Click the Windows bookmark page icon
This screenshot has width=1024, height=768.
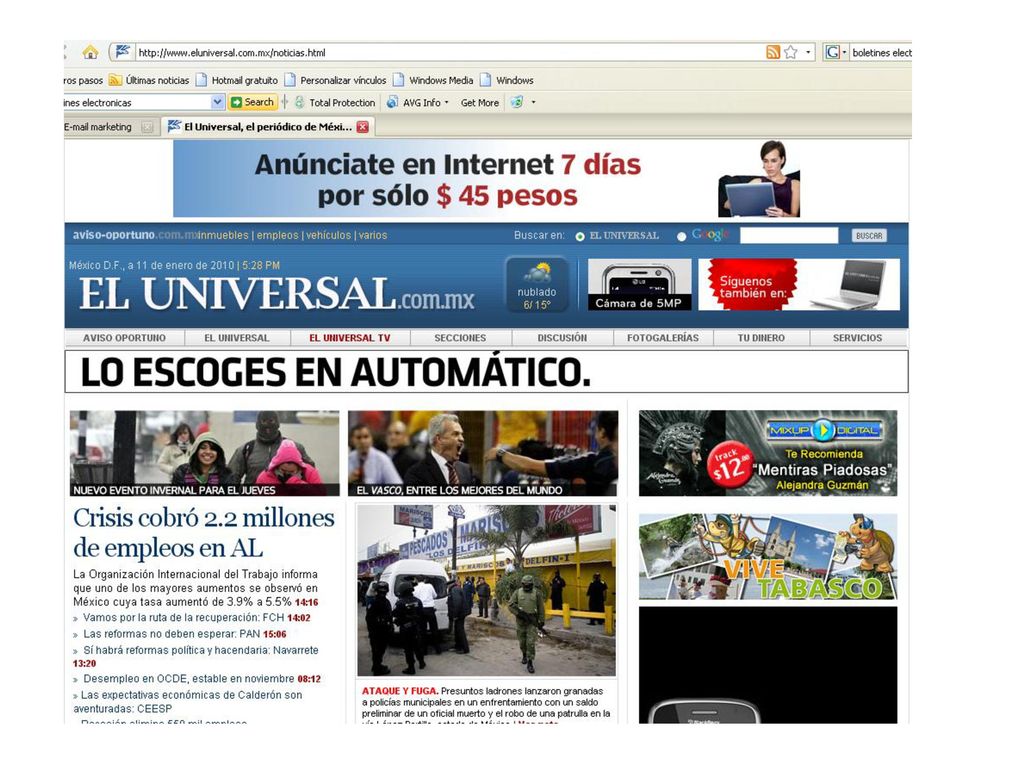click(485, 80)
